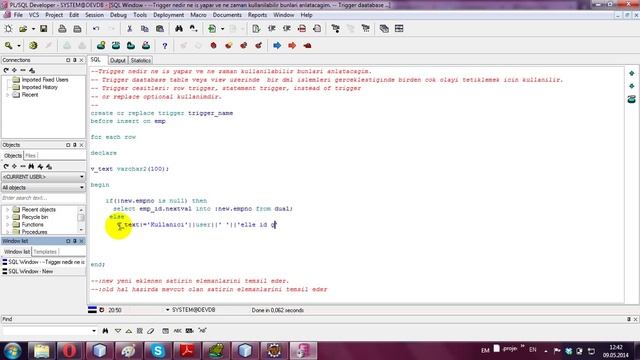The width and height of the screenshot is (640, 360).
Task: Create a new file with New icon
Action: [x=8, y=29]
